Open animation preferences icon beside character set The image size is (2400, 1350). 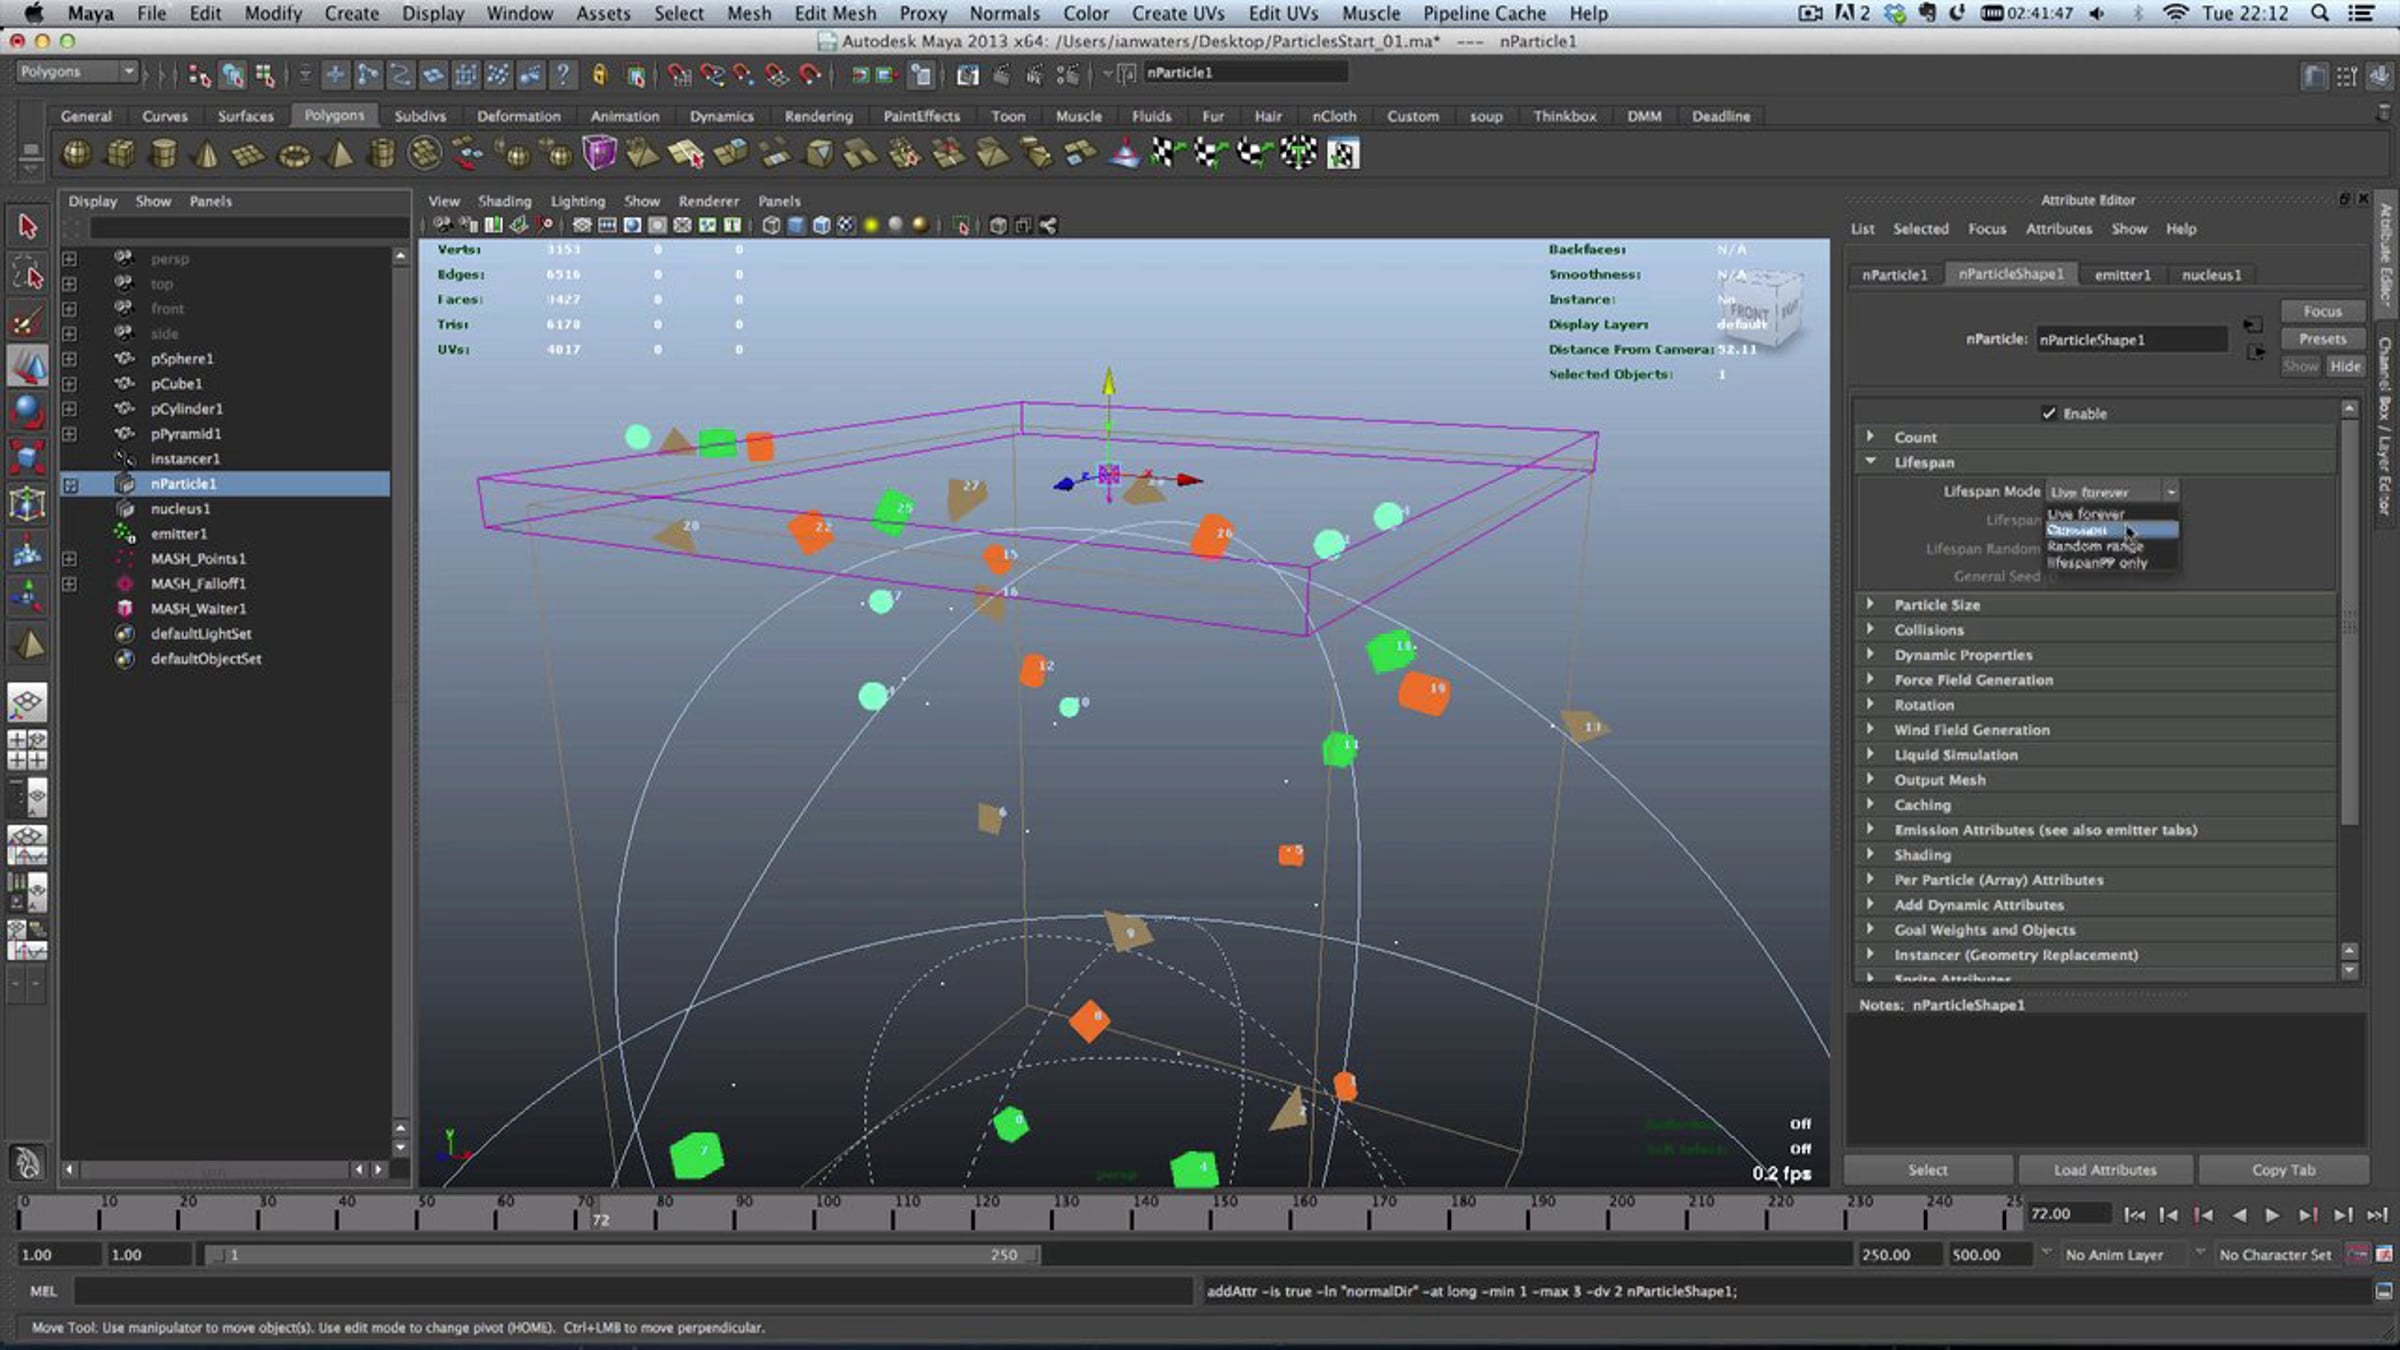click(x=2384, y=1254)
